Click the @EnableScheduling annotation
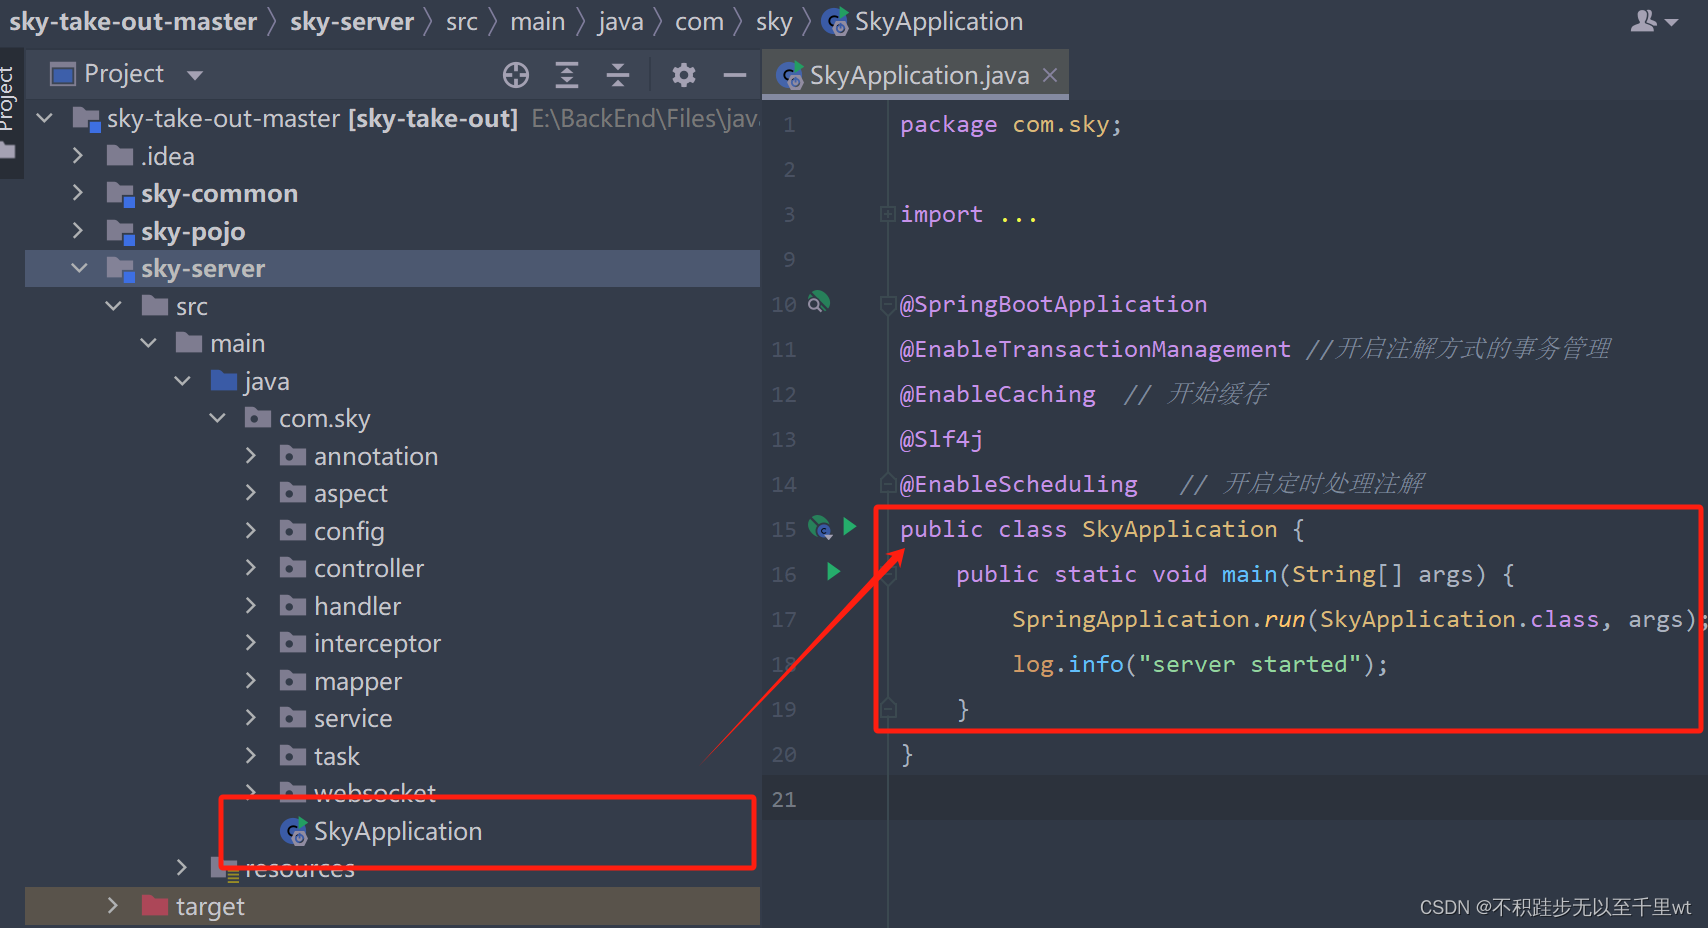The width and height of the screenshot is (1708, 928). tap(1018, 484)
